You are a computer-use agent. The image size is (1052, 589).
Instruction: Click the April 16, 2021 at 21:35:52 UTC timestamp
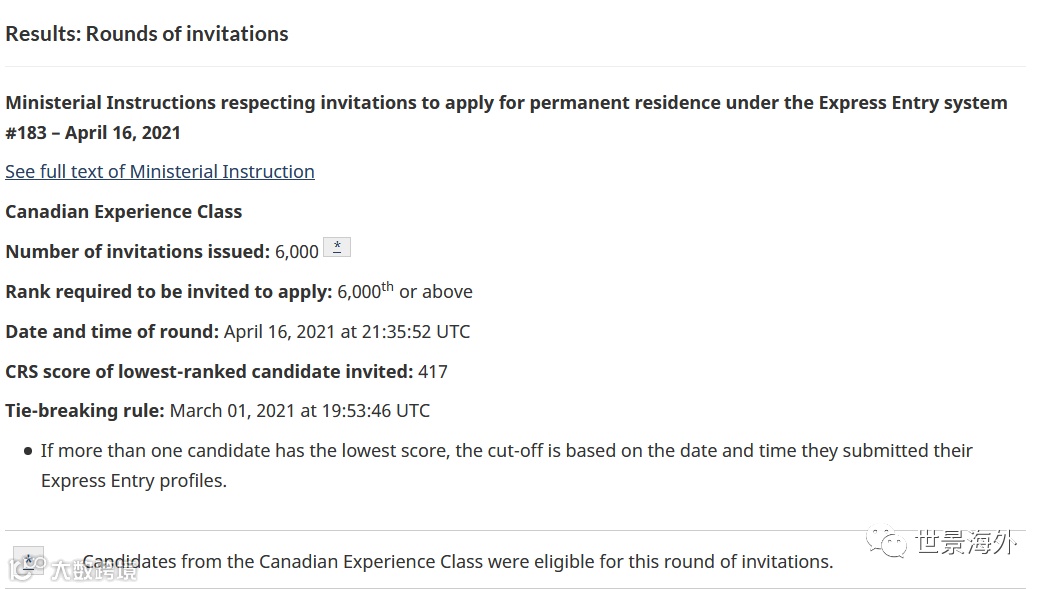[347, 332]
